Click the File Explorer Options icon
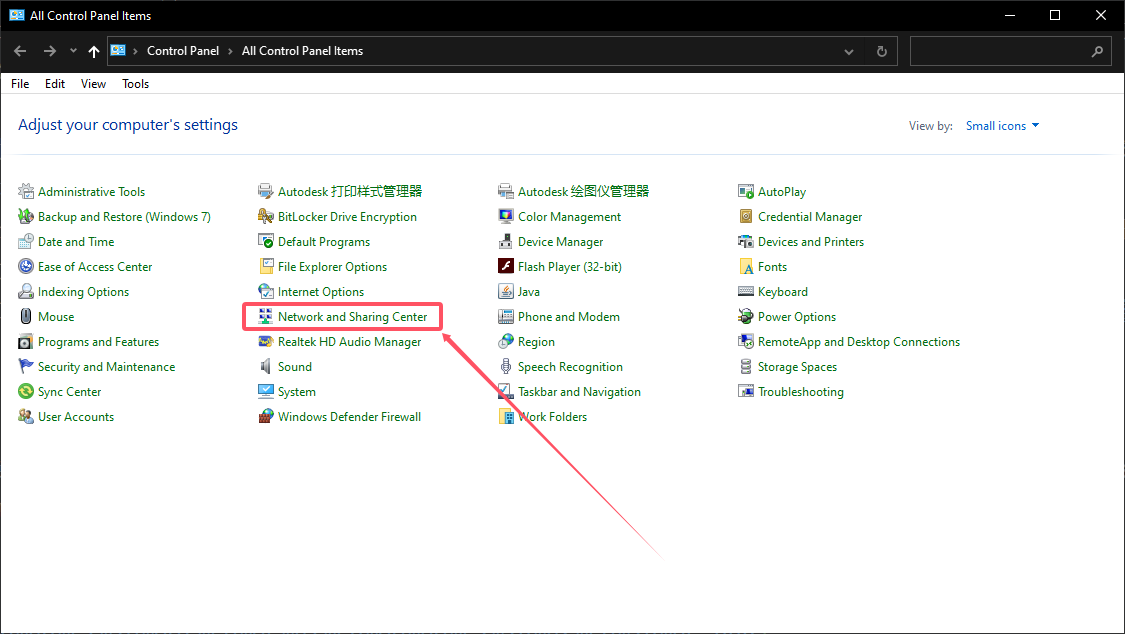This screenshot has height=634, width=1125. (265, 267)
